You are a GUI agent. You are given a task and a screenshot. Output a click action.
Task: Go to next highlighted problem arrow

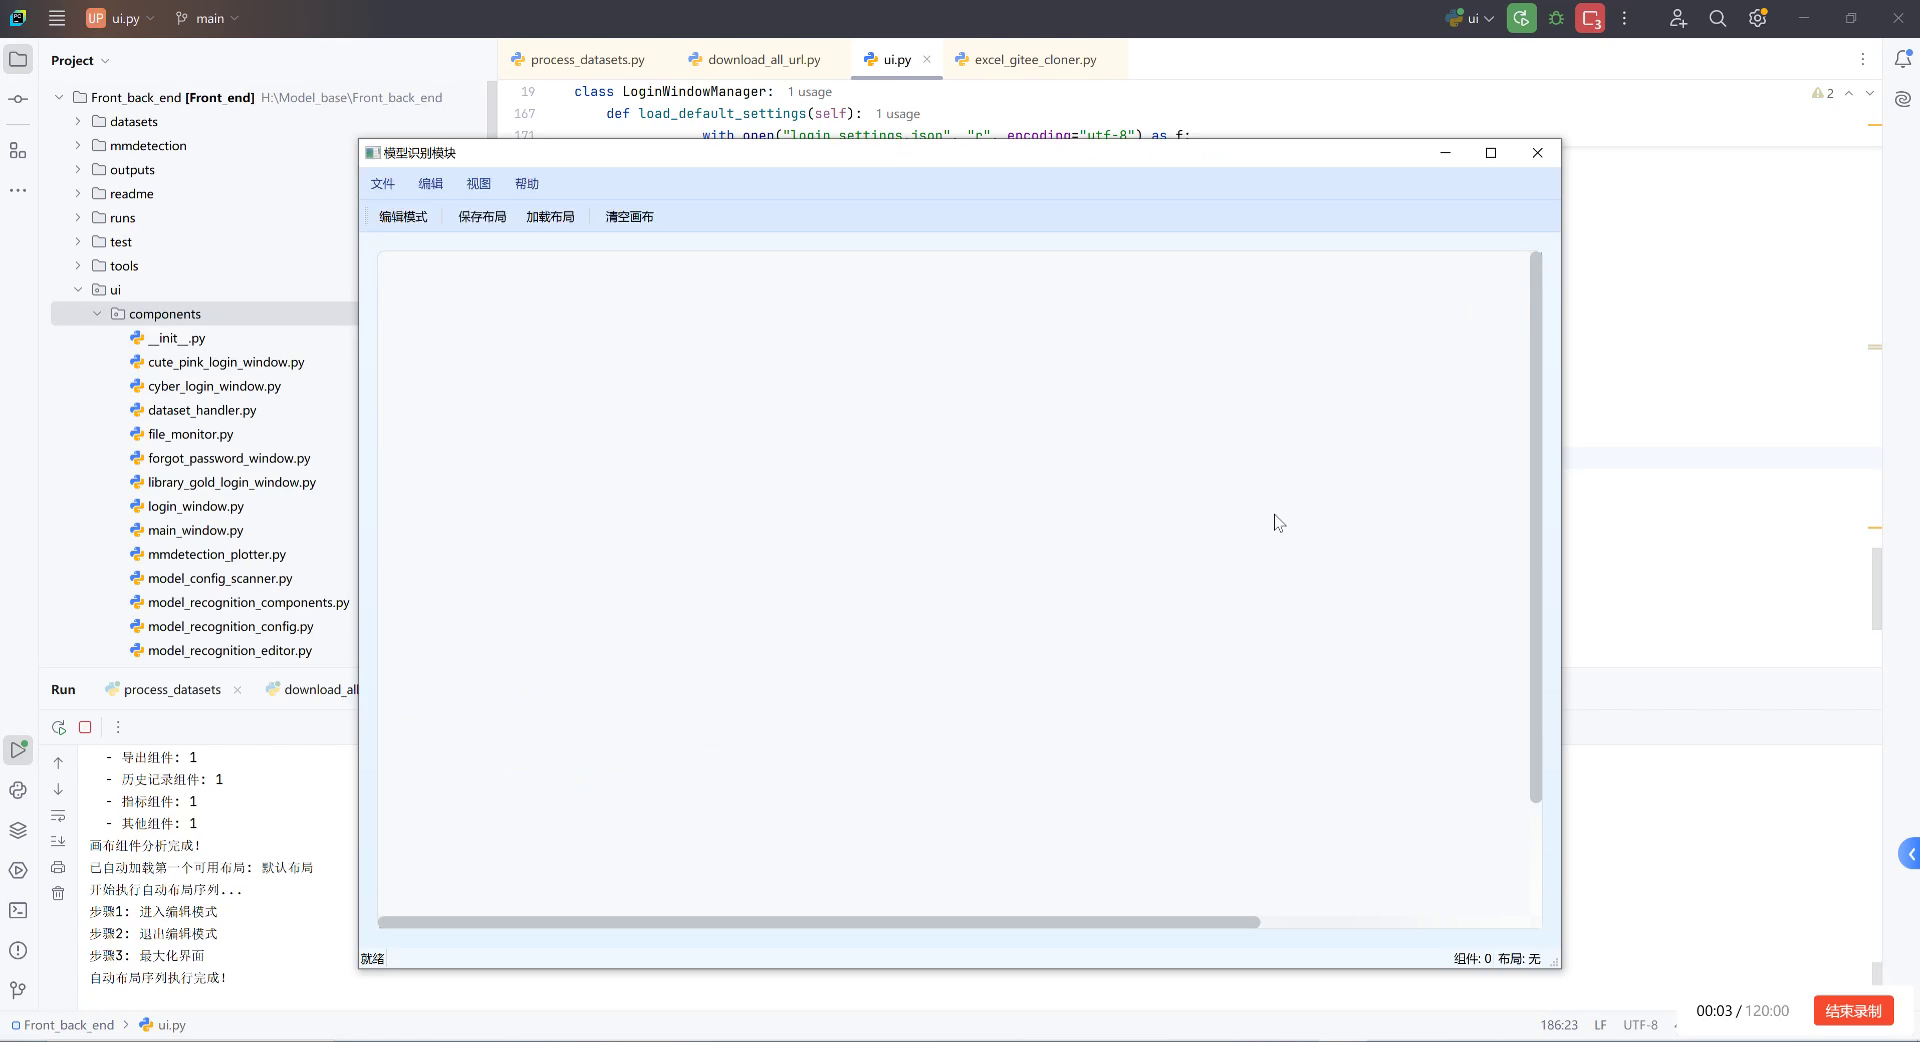[x=1869, y=93]
